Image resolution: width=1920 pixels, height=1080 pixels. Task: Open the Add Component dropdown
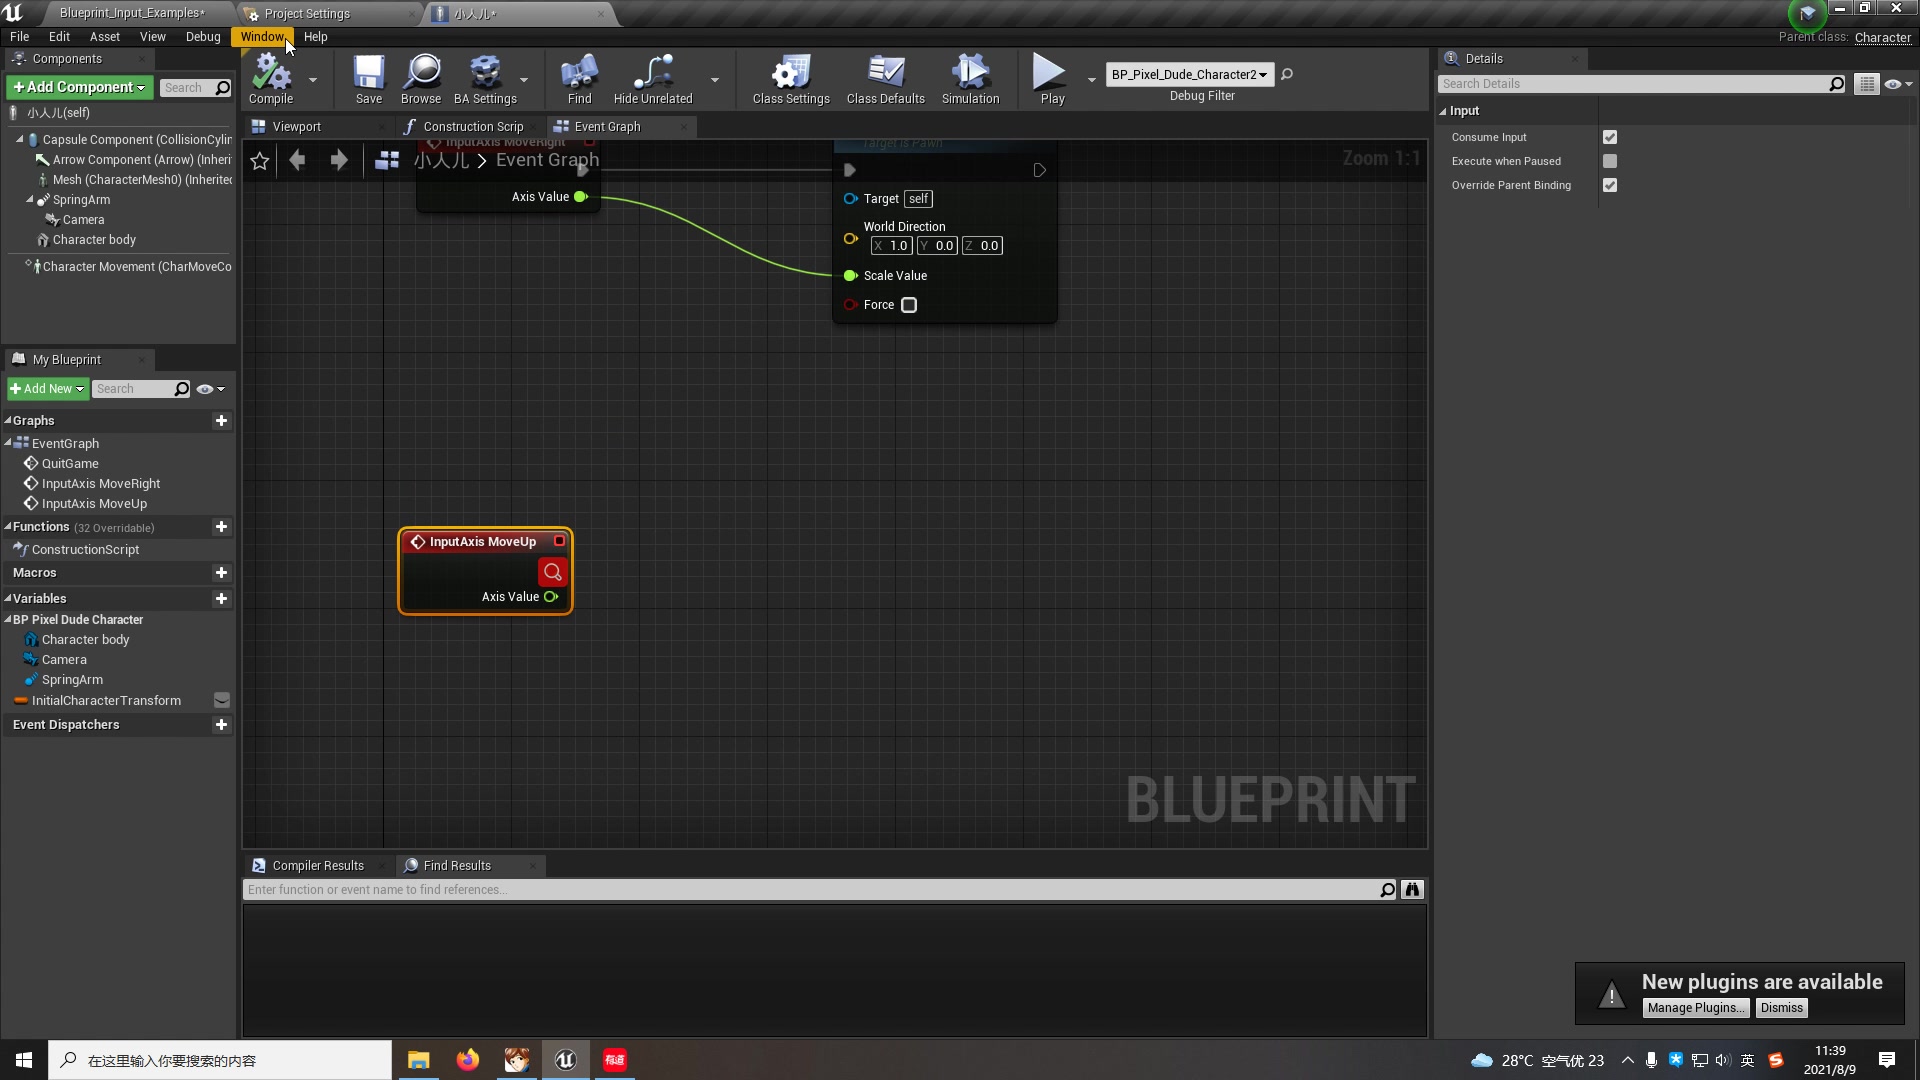[79, 87]
